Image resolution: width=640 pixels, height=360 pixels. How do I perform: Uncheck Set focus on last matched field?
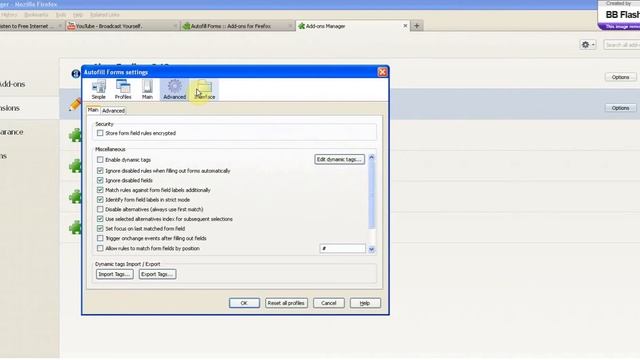100,229
